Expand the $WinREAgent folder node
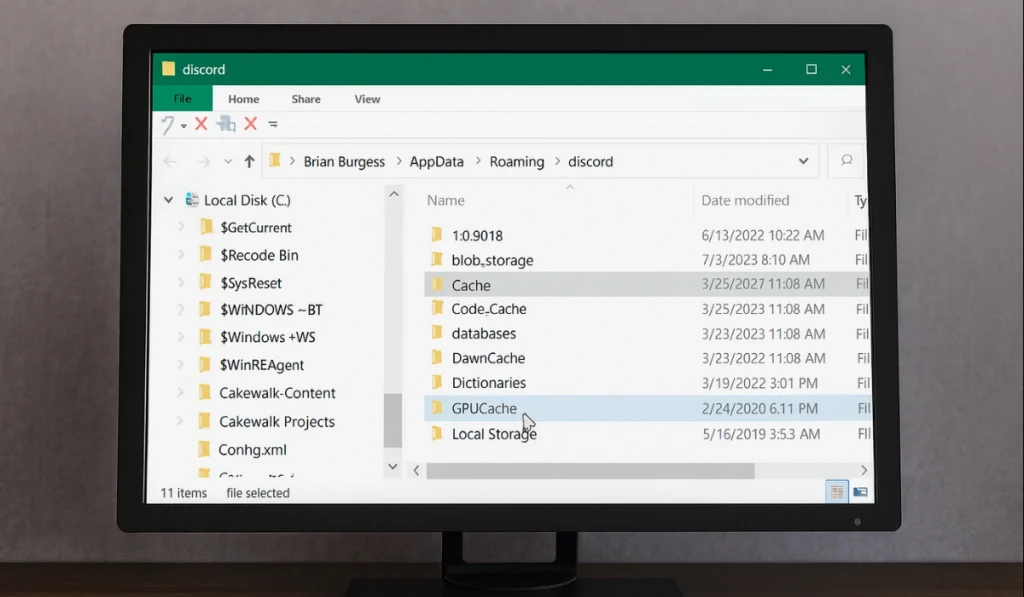This screenshot has width=1024, height=597. click(x=181, y=364)
